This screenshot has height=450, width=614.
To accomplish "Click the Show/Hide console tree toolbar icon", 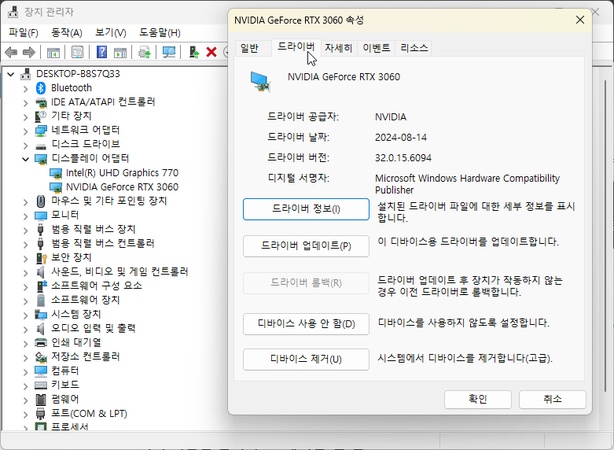I will [x=53, y=52].
